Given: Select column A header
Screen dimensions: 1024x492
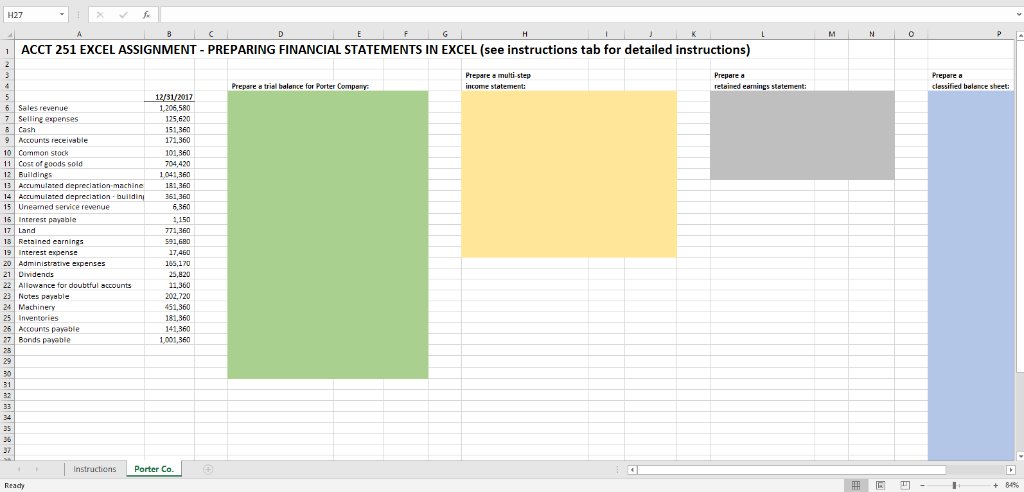Looking at the screenshot, I should point(78,35).
